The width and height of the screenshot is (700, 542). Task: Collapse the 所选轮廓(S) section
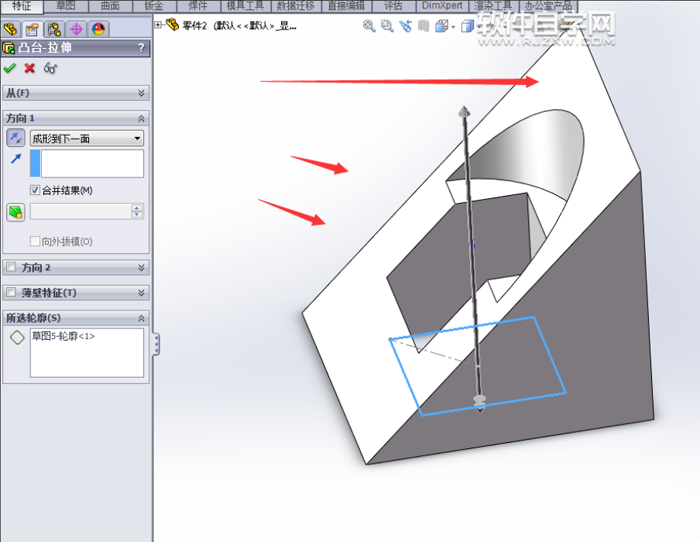click(141, 318)
